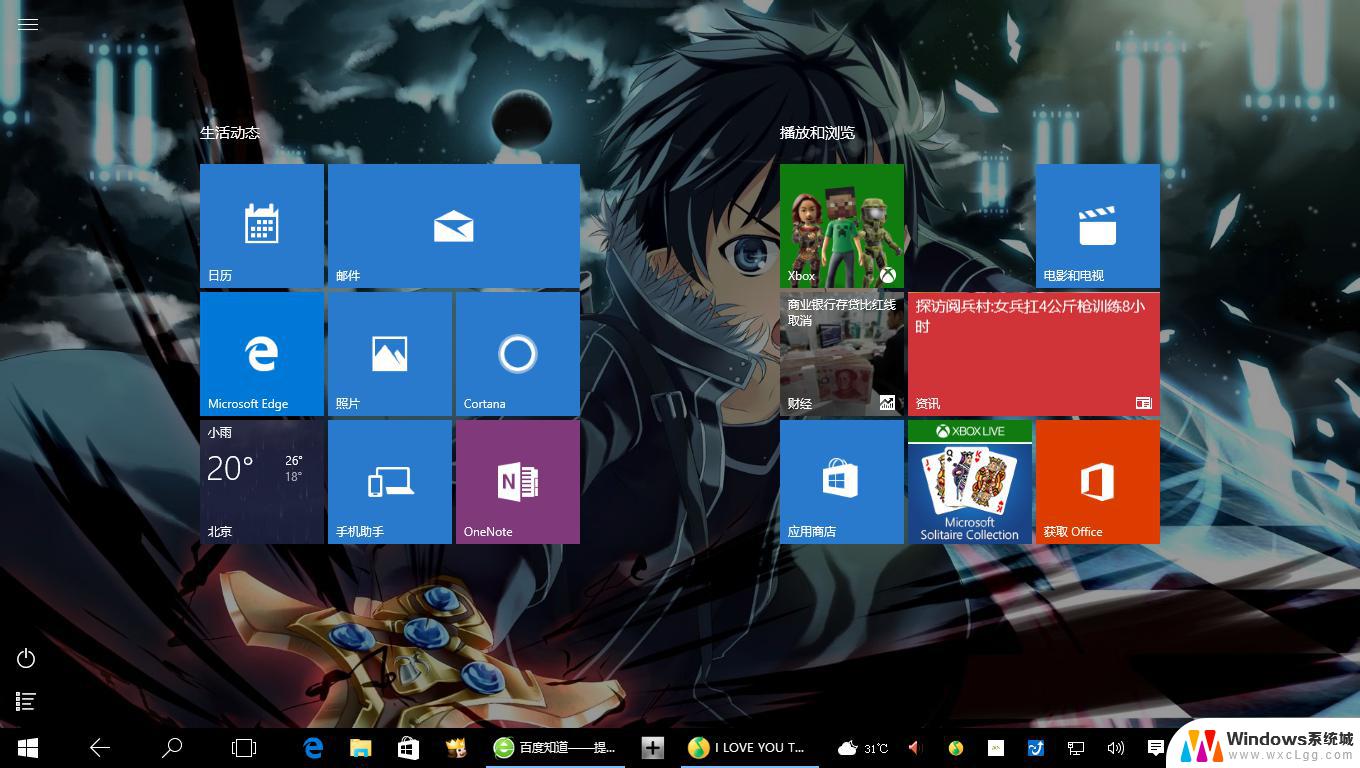Click the red muted speaker tray icon
The width and height of the screenshot is (1360, 768).
click(x=915, y=747)
